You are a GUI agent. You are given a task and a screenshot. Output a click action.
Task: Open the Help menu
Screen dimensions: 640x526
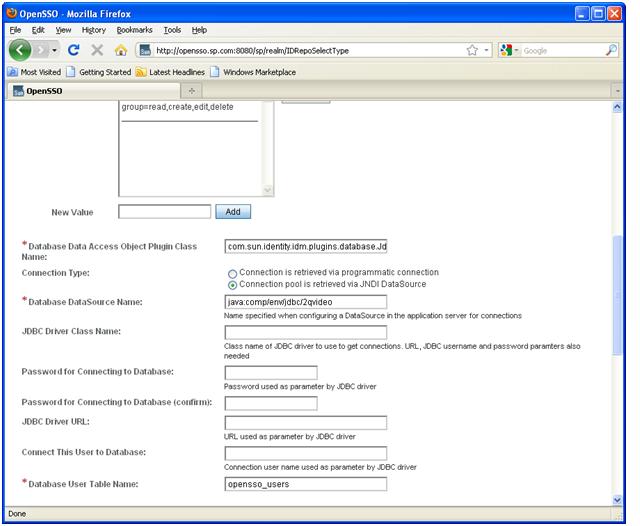[x=199, y=30]
